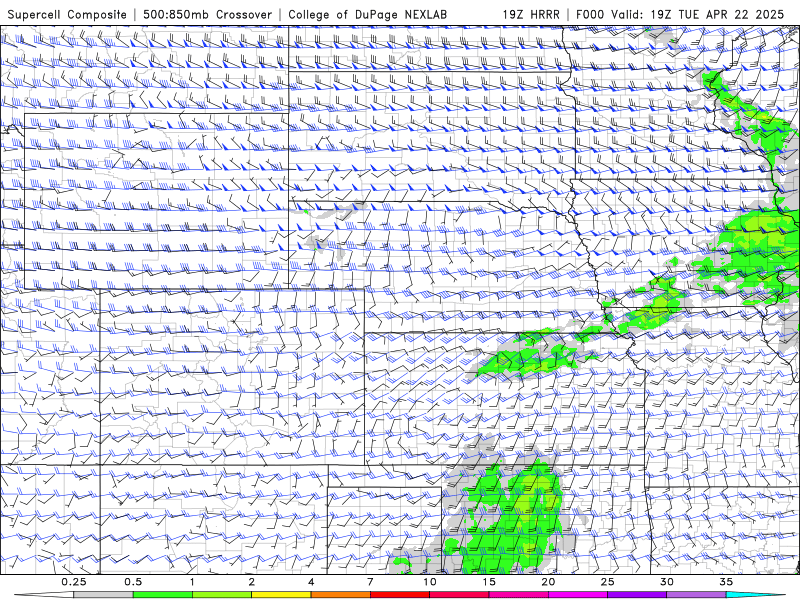The height and width of the screenshot is (600, 800).
Task: Click the "10" legend value
Action: pos(430,582)
